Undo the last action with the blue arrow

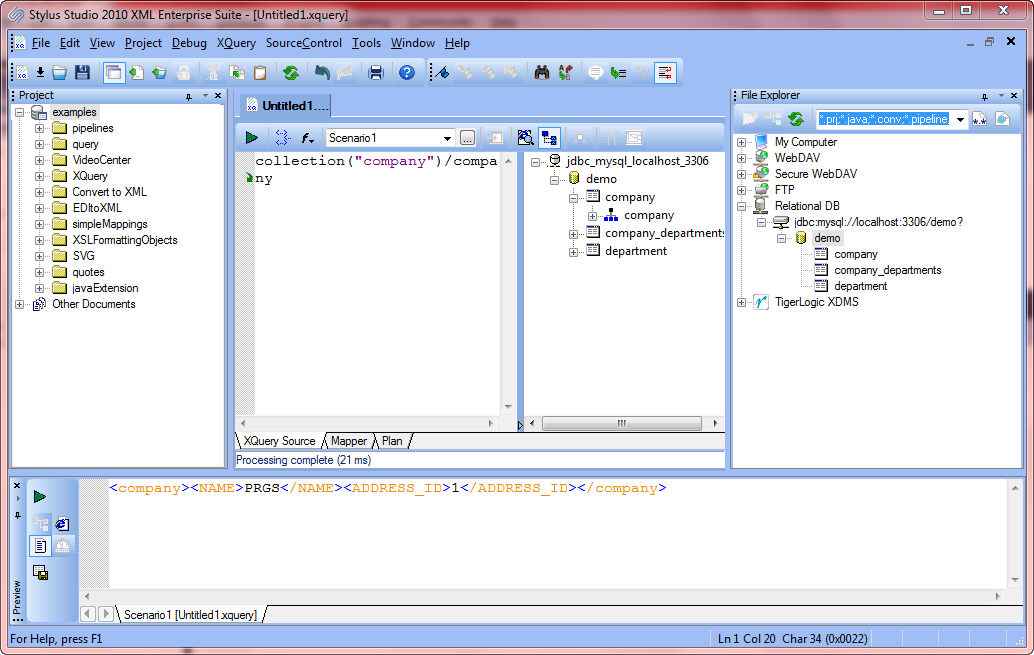(x=322, y=73)
